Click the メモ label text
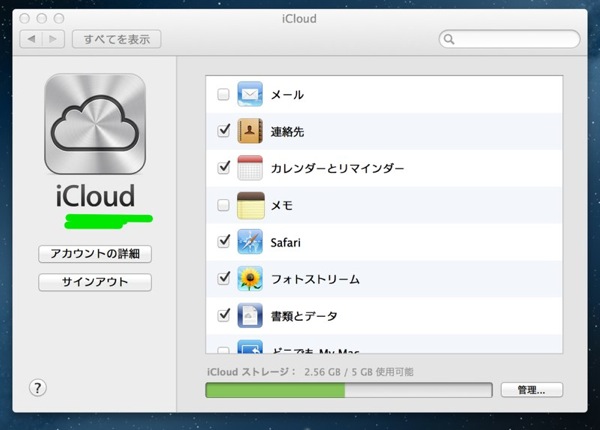This screenshot has width=600, height=430. coord(282,205)
